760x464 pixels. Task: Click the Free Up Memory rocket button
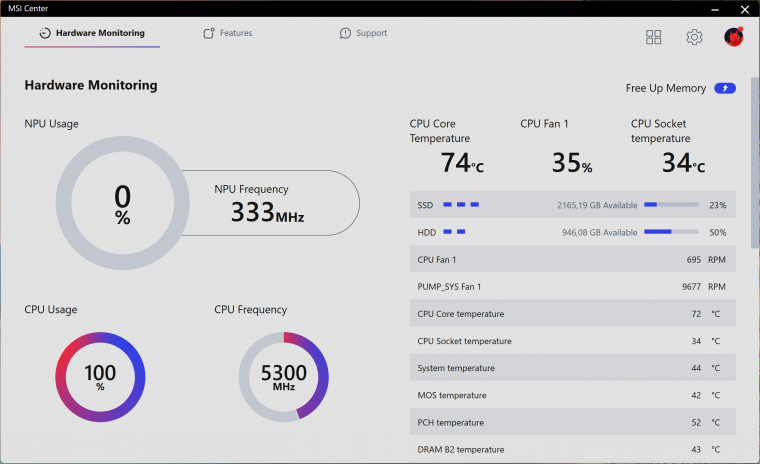click(x=725, y=88)
